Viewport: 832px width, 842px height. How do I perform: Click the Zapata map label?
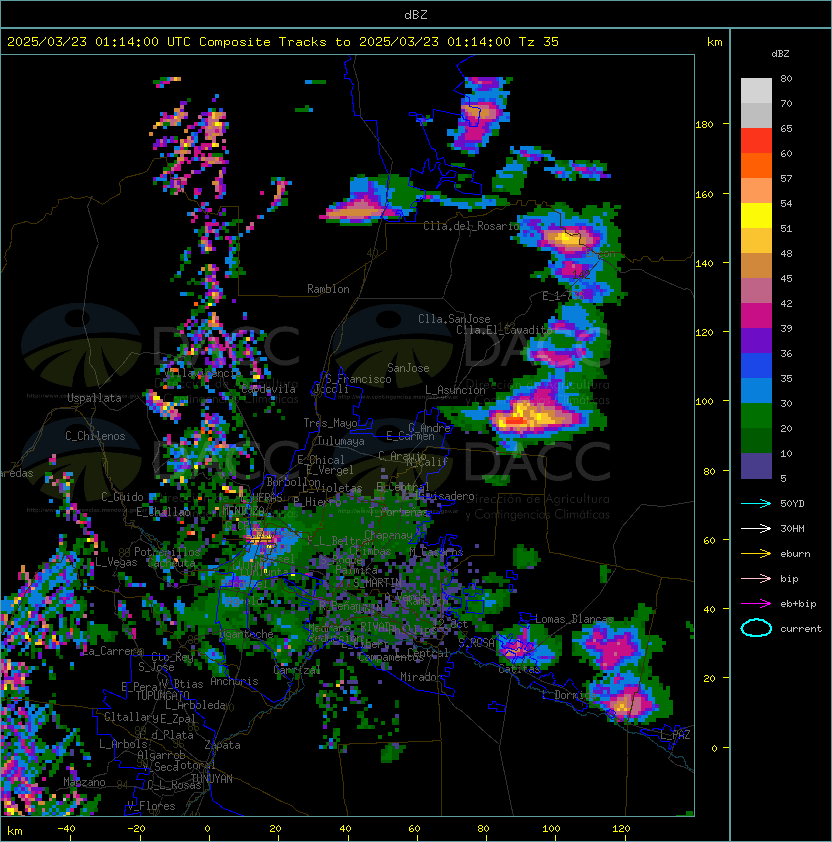(222, 745)
